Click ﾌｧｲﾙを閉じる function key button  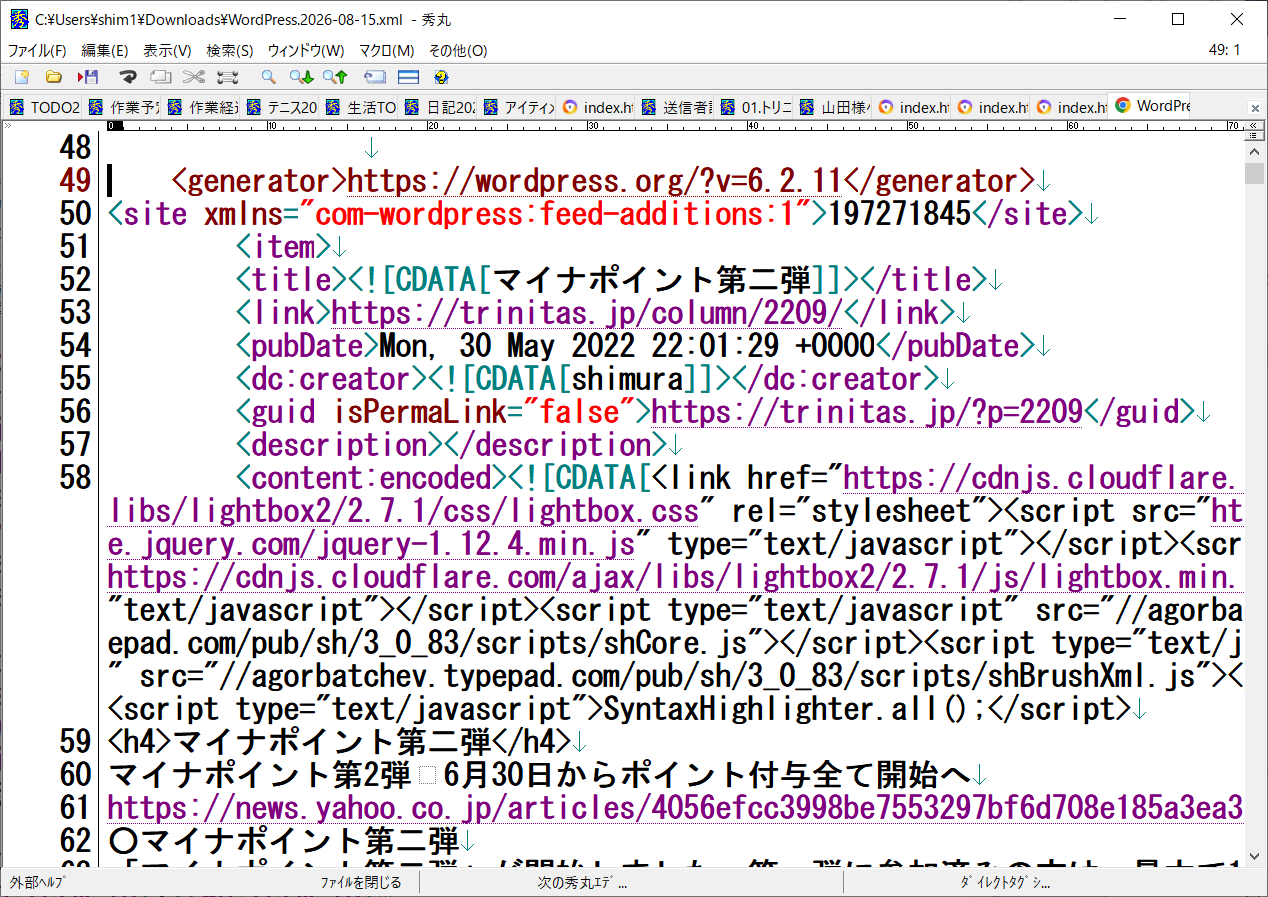361,883
